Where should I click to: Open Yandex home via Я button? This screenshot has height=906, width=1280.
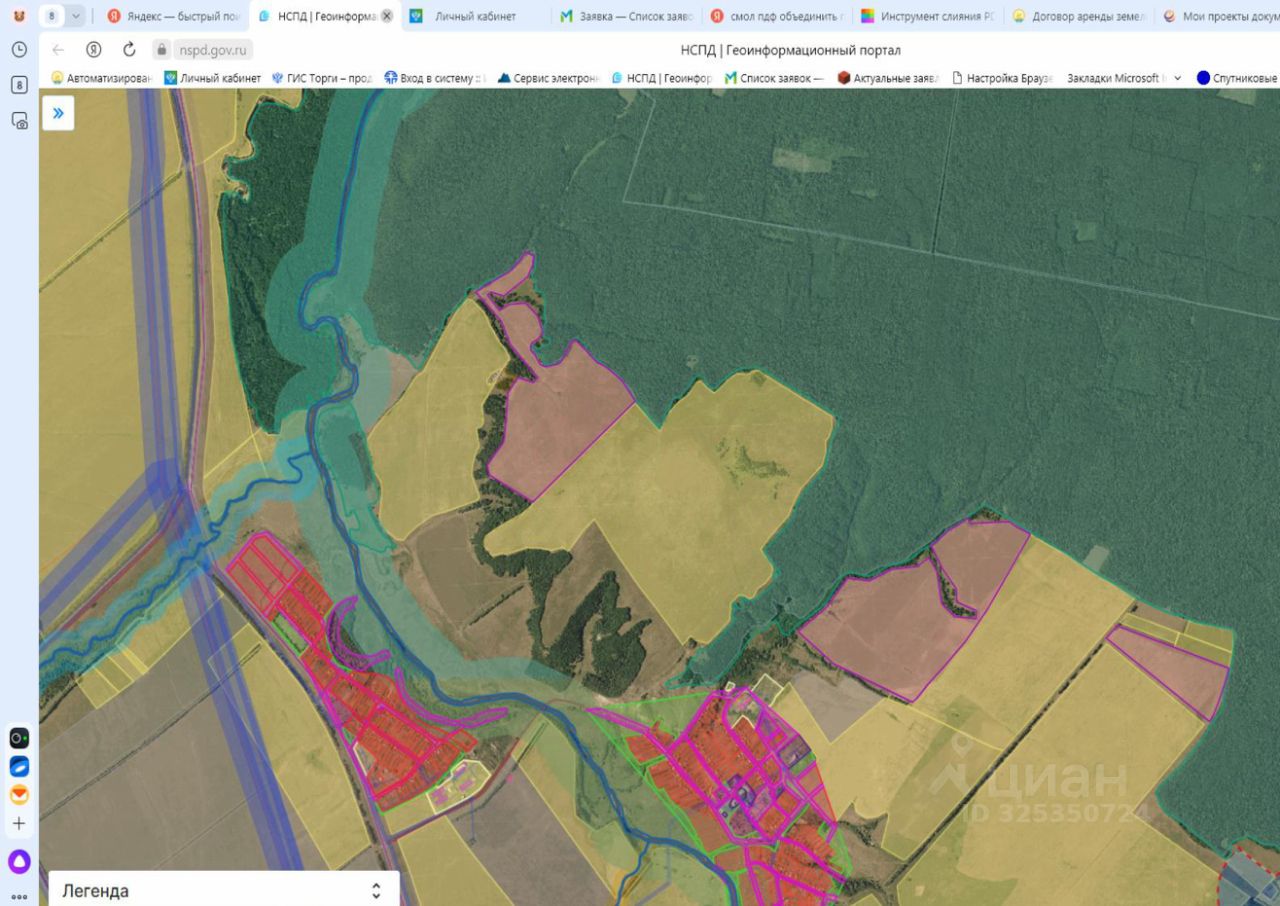(x=93, y=50)
